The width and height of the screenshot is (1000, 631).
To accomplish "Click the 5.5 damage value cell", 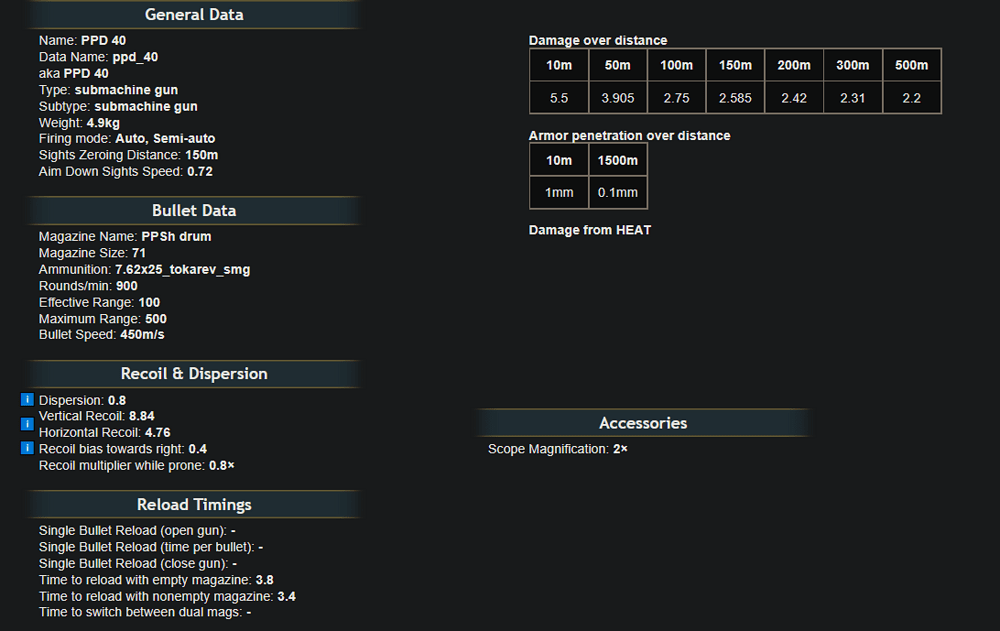I will point(559,97).
